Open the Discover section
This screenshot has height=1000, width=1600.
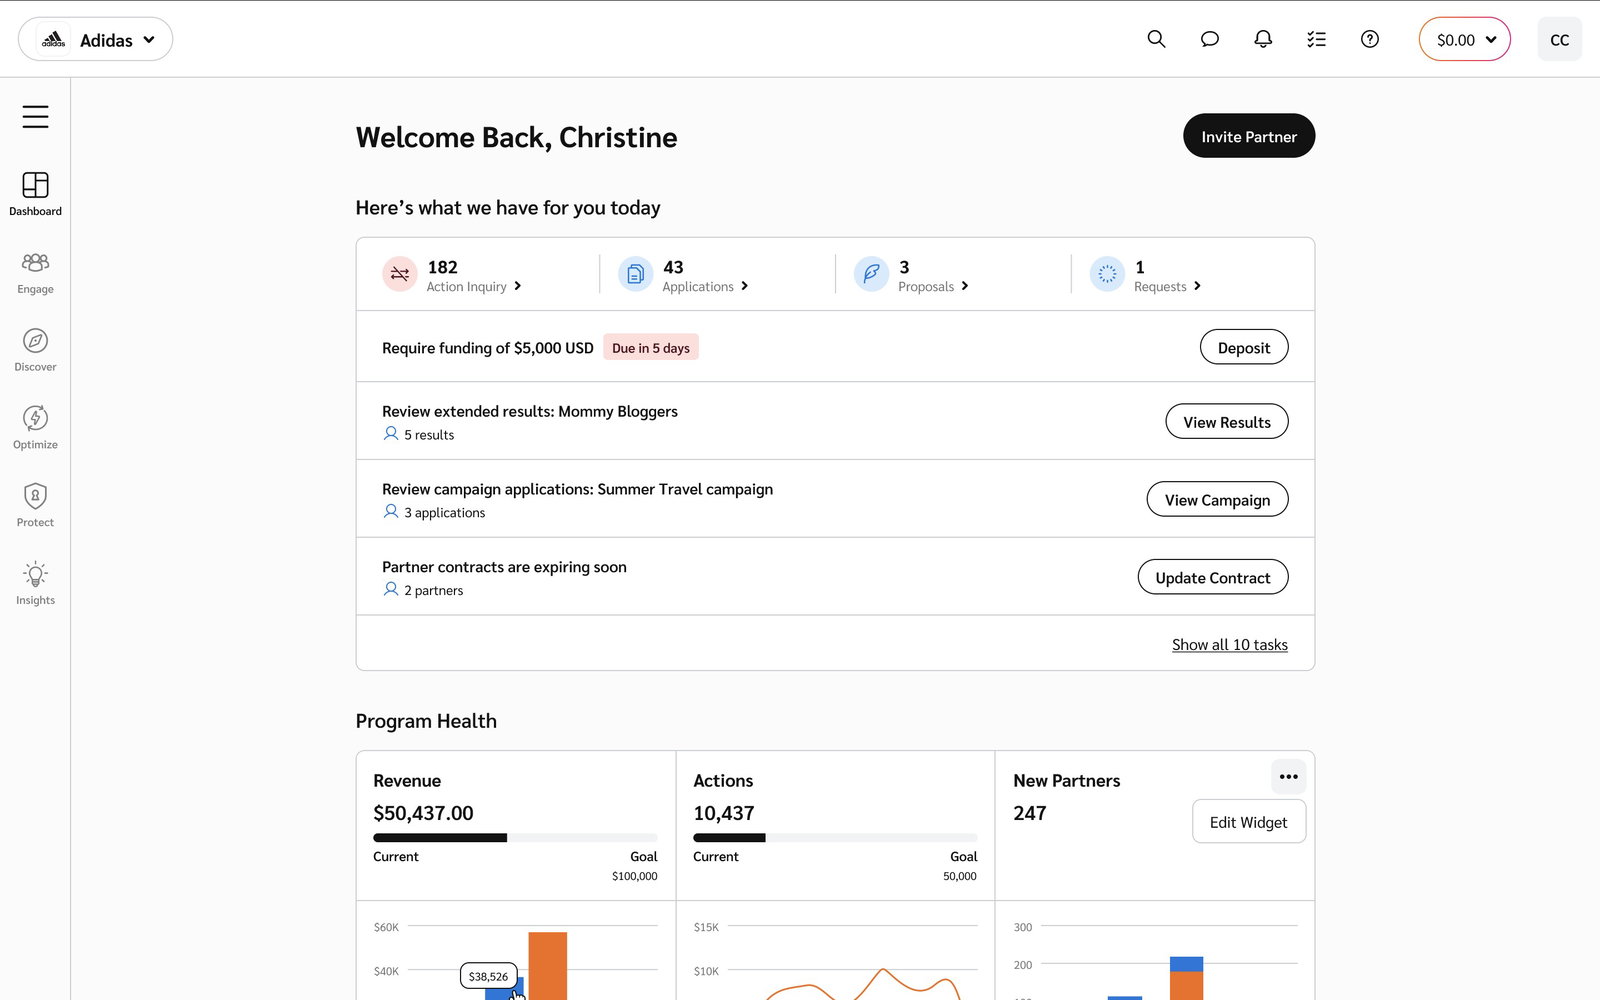tap(35, 347)
